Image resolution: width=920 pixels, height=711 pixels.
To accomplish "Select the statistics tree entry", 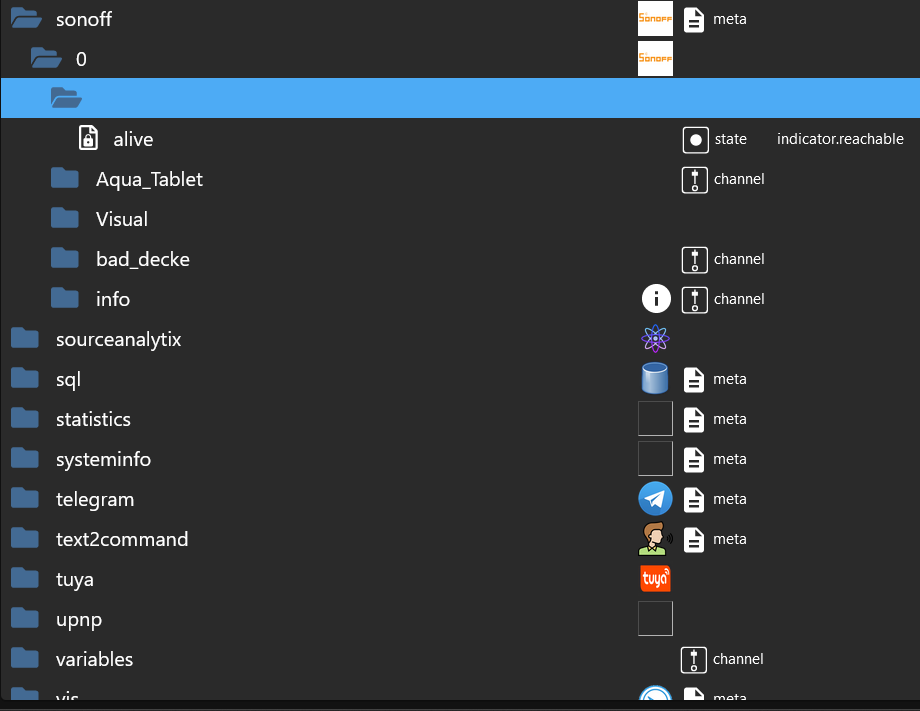I will click(93, 419).
